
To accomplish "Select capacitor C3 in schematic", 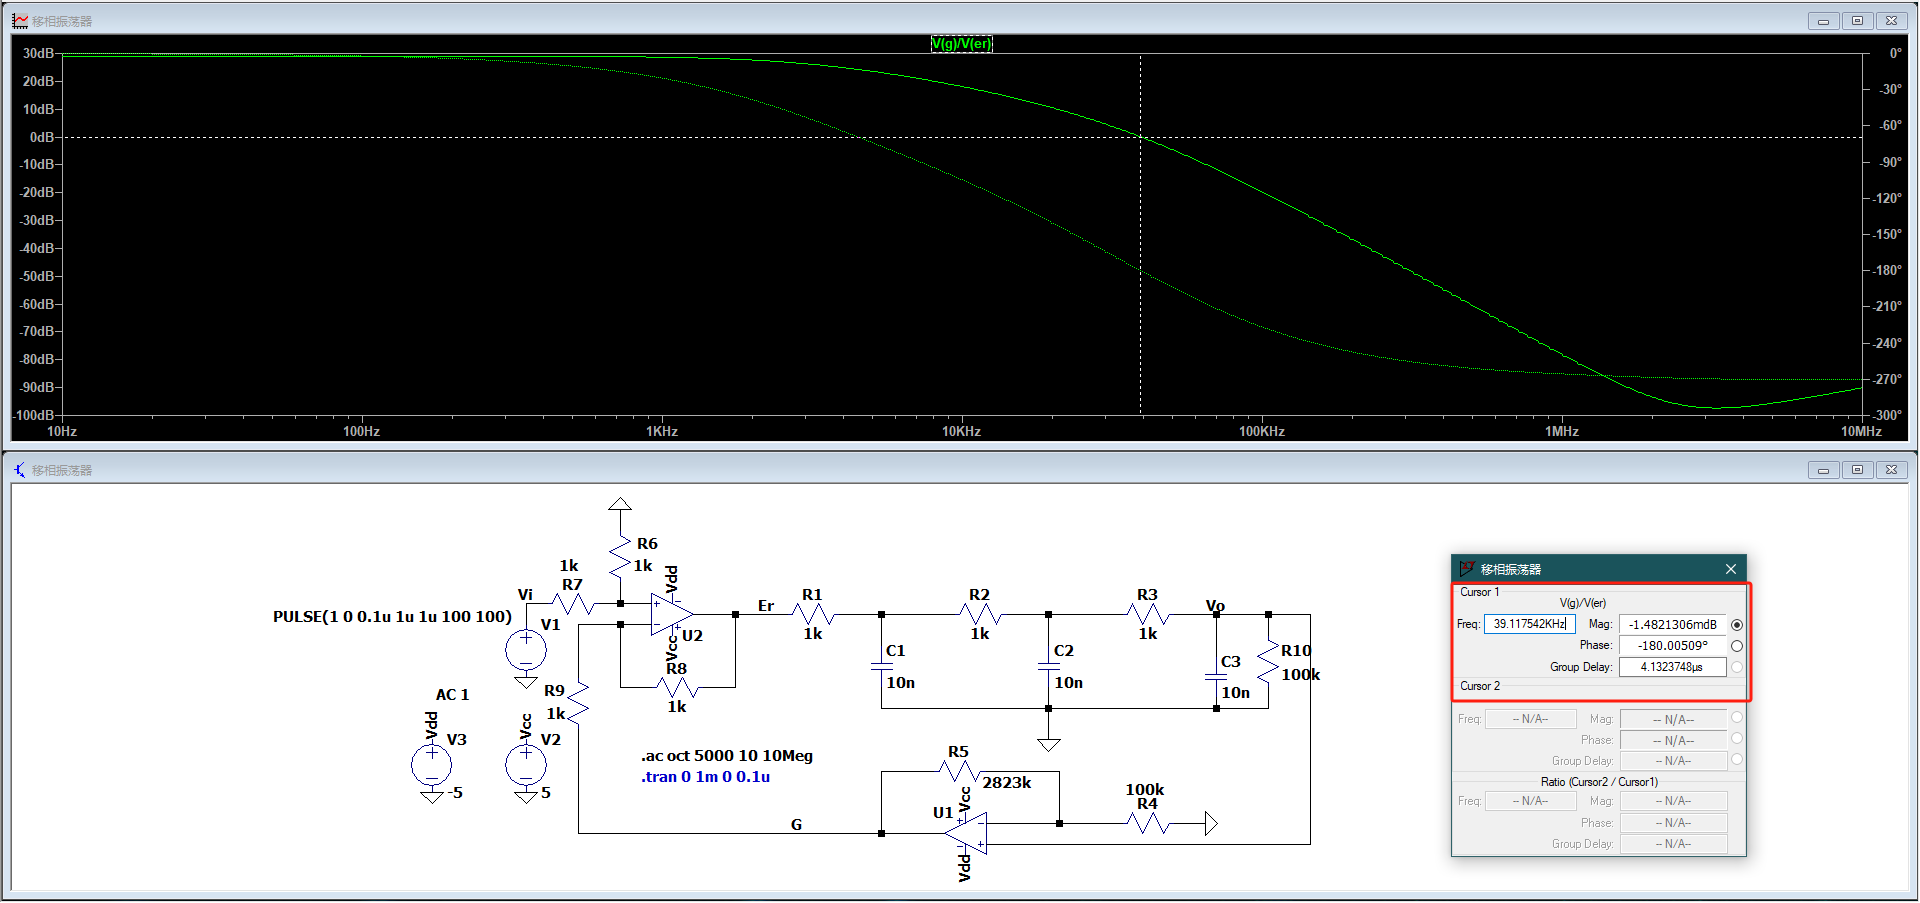I will (1217, 677).
